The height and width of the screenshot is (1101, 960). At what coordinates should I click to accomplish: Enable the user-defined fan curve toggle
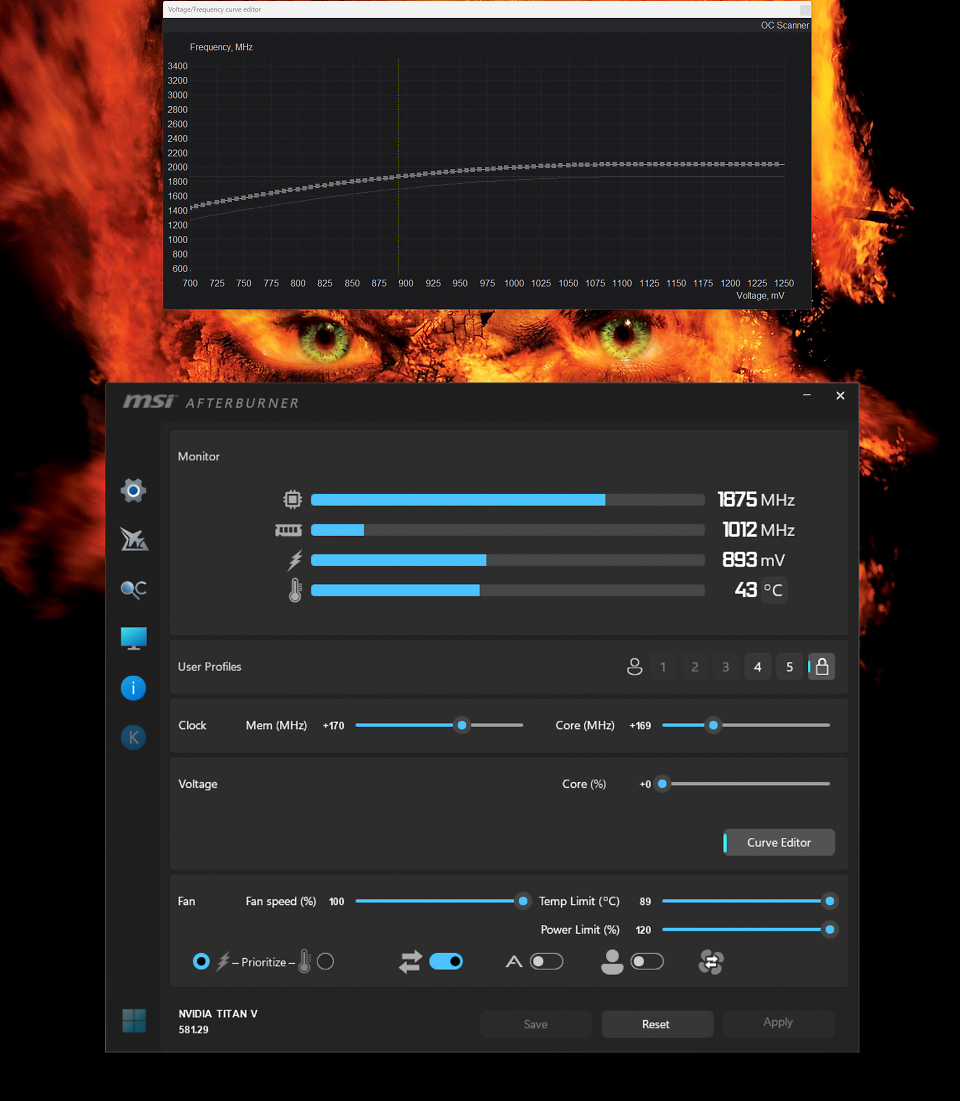tap(647, 961)
